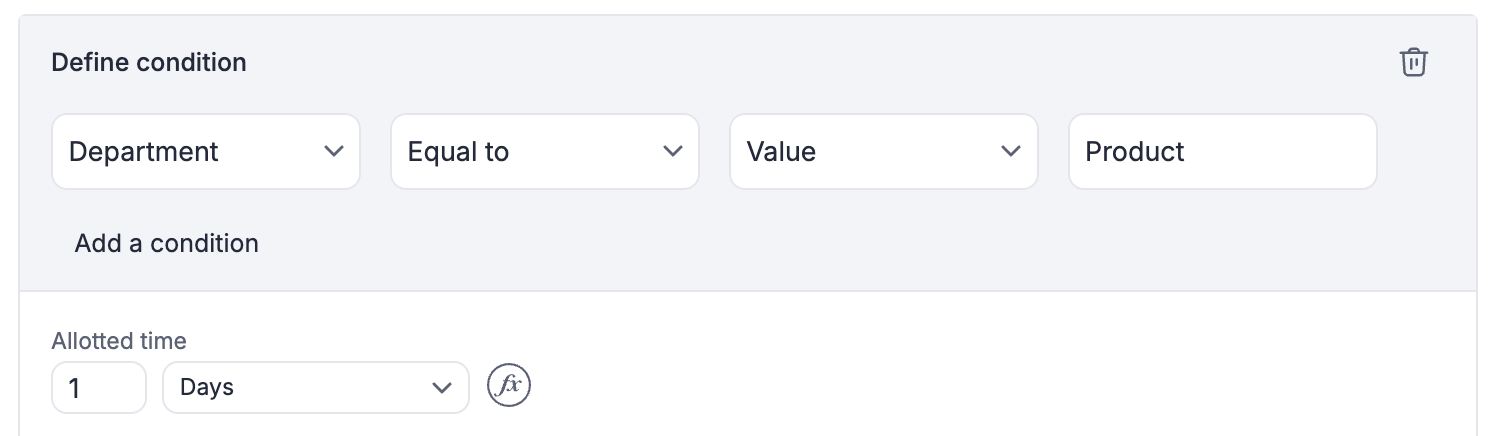This screenshot has width=1496, height=436.
Task: Click the Allotted time label
Action: 119,341
